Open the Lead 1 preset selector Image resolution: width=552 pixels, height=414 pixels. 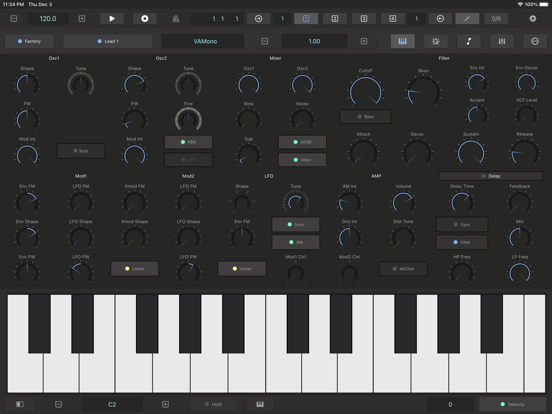coord(108,41)
